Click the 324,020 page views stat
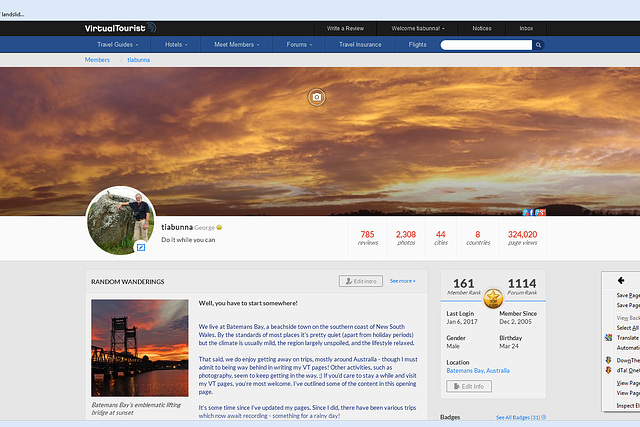This screenshot has width=640, height=427. pos(522,238)
